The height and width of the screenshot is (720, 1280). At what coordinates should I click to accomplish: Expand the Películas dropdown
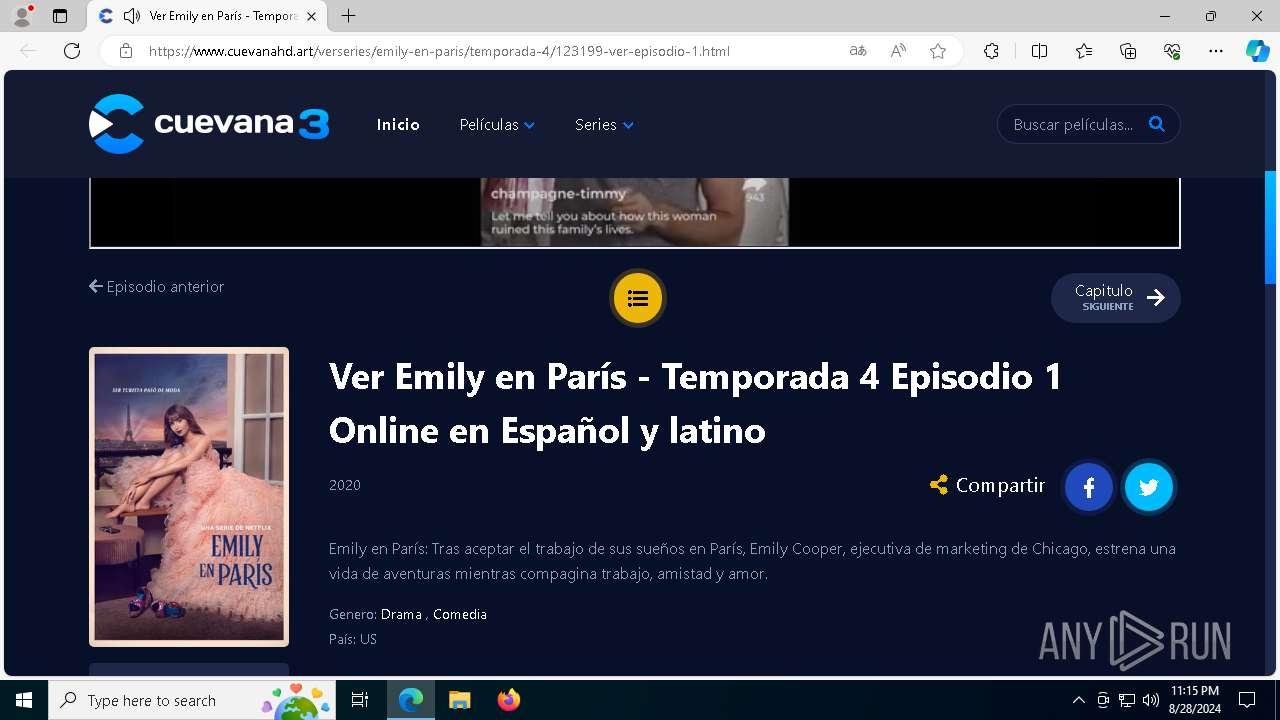click(497, 125)
